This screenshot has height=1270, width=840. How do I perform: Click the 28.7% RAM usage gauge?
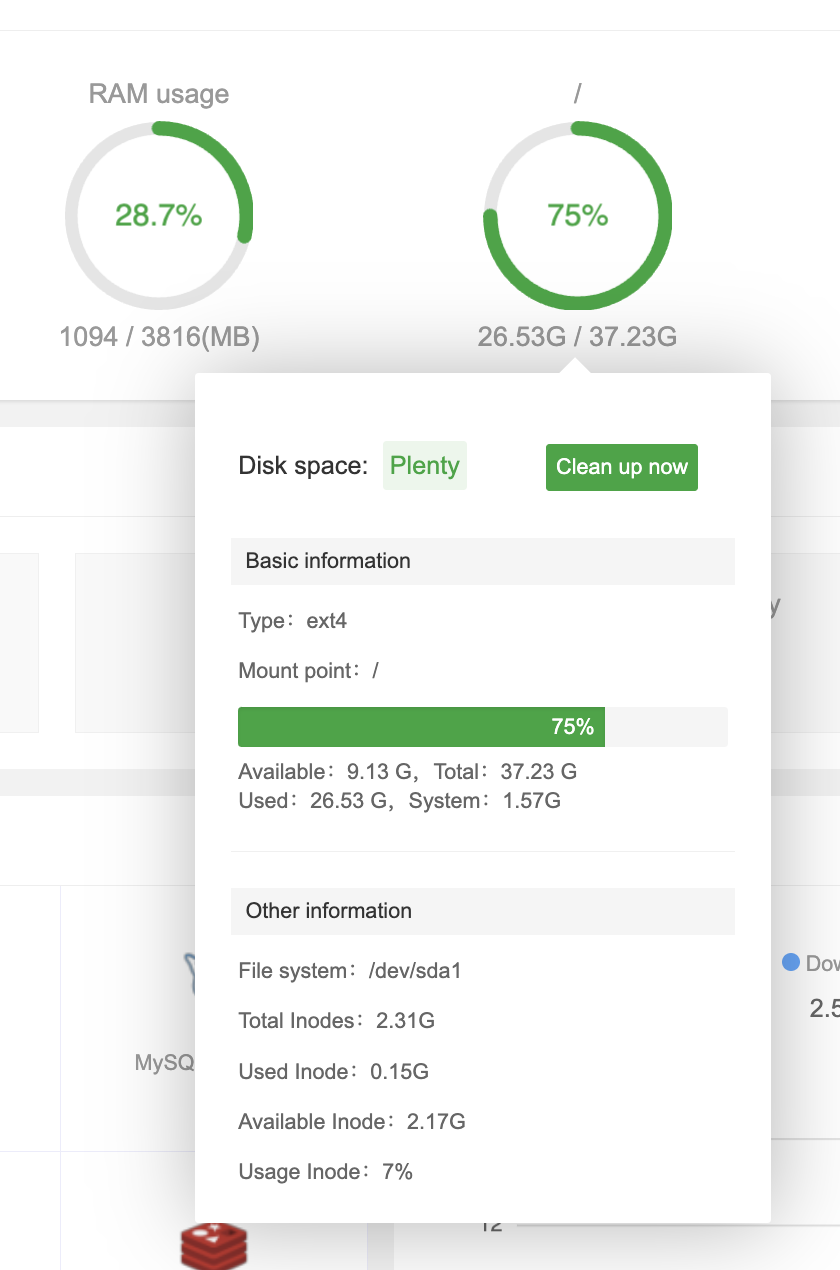(159, 215)
